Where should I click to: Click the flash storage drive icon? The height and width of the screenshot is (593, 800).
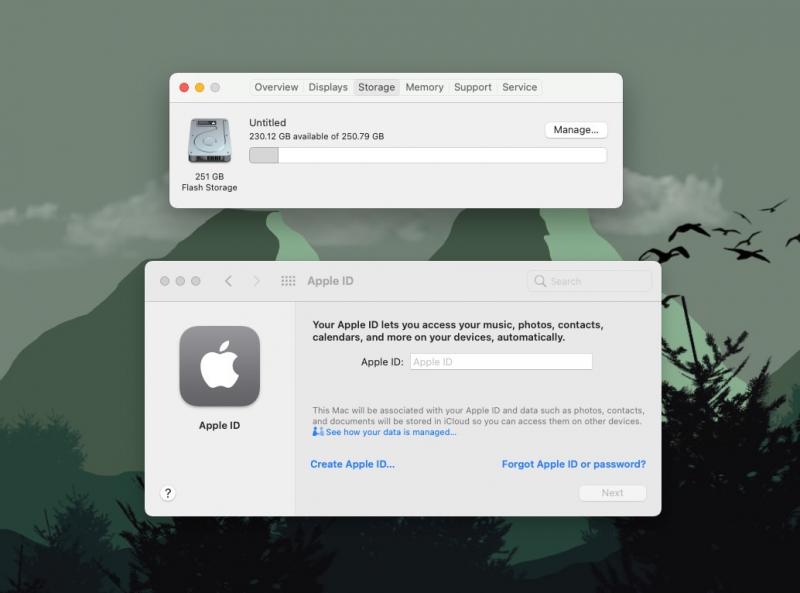tap(210, 140)
